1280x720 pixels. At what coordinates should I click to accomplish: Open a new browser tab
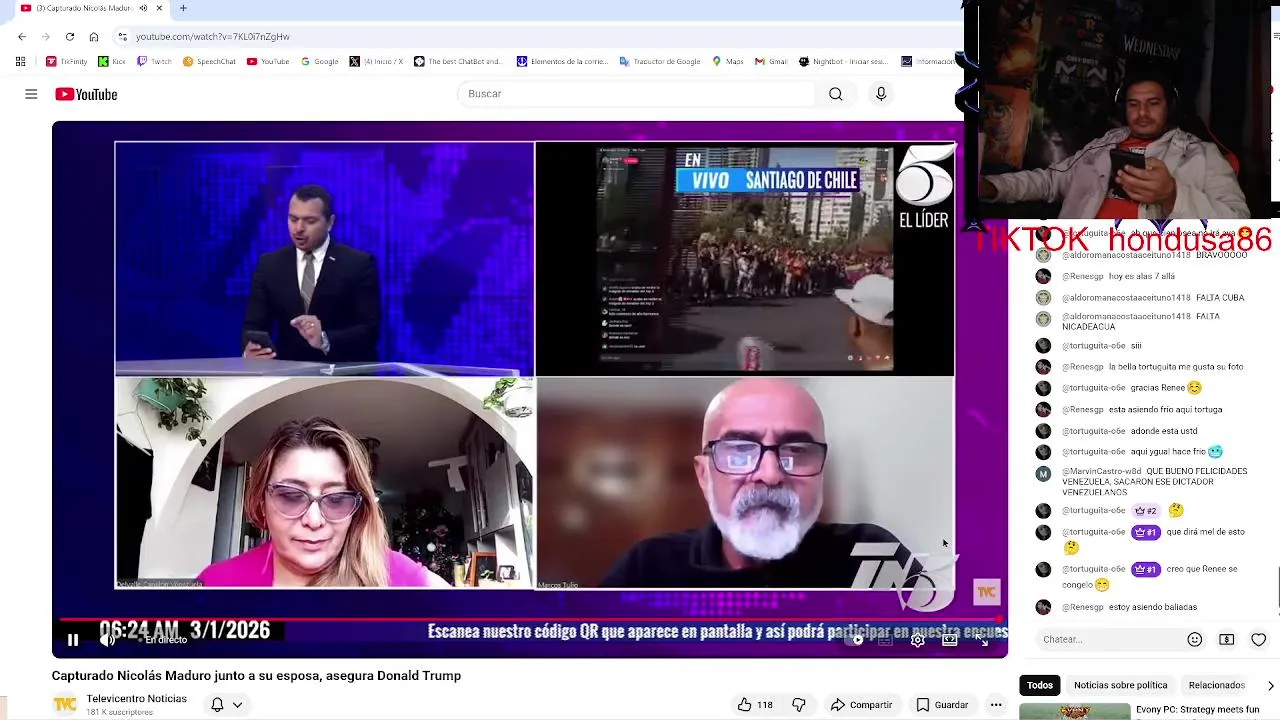pos(183,8)
